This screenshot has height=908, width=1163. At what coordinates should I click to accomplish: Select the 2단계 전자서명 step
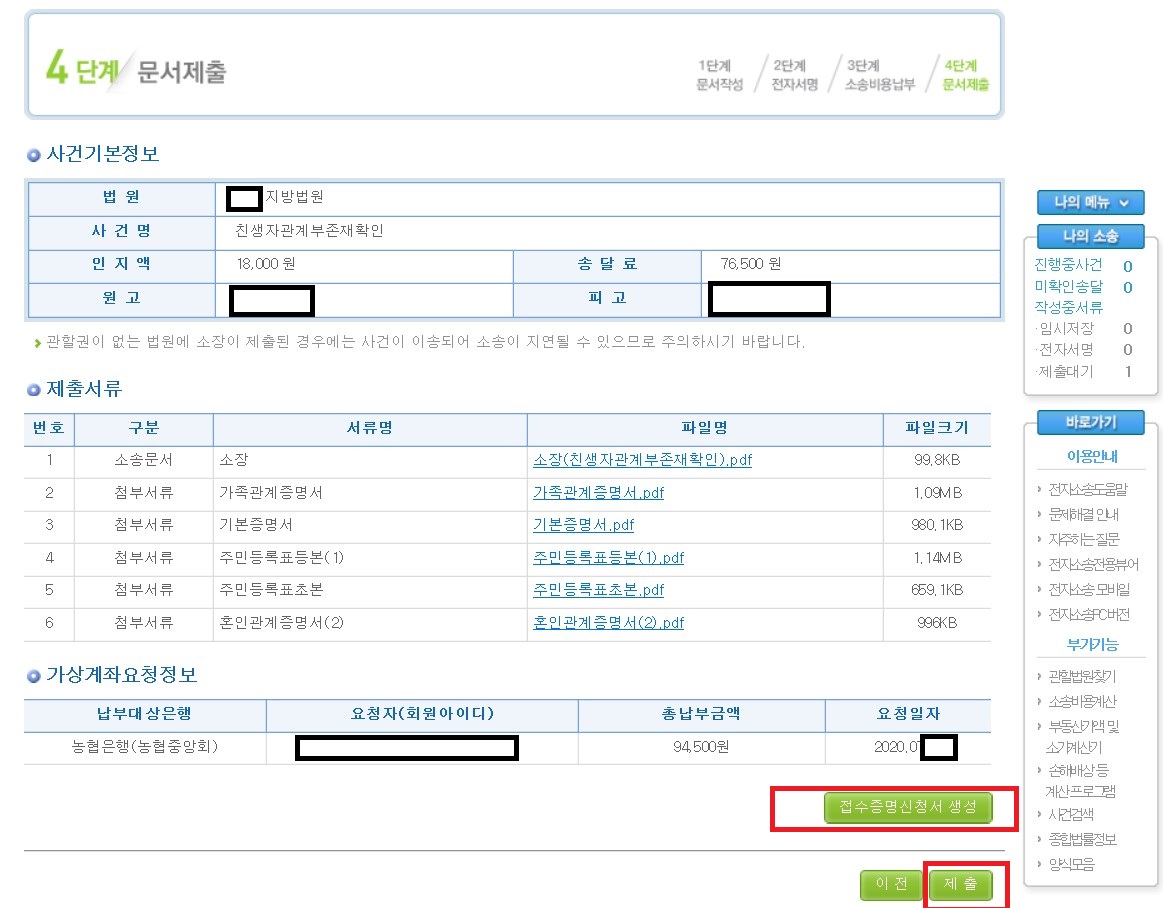coord(794,75)
